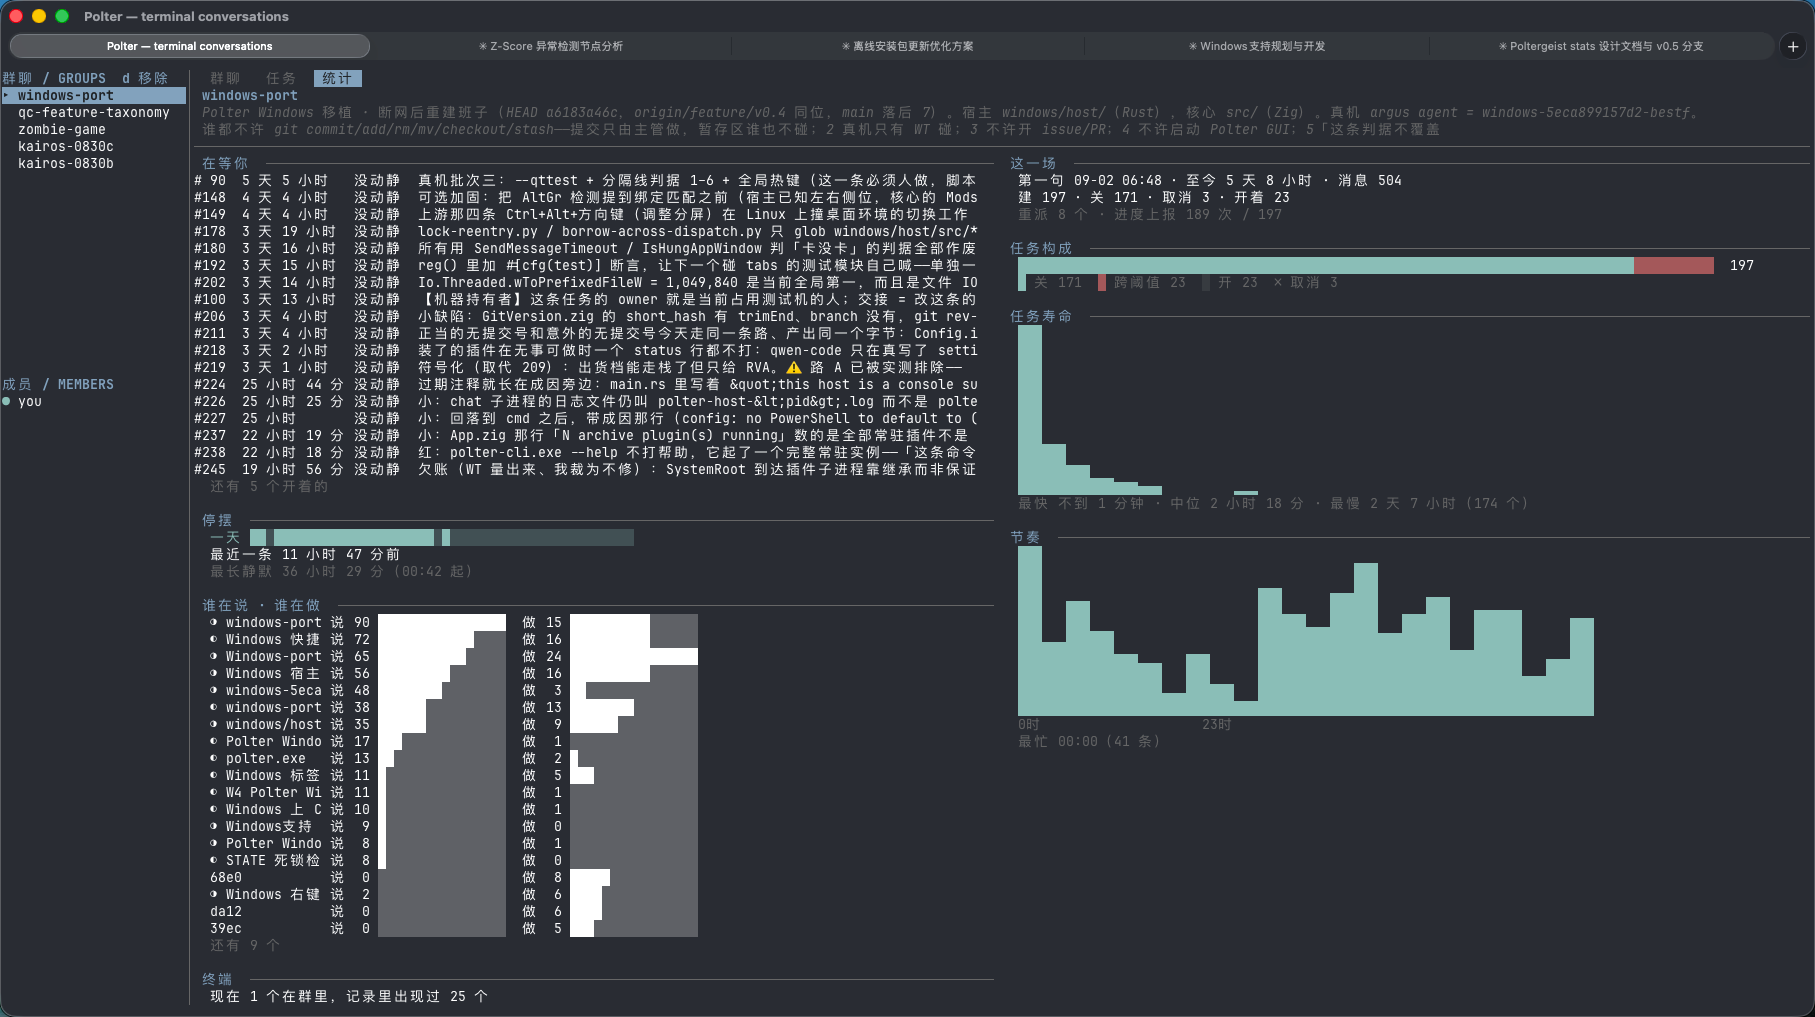Screen dimensions: 1815x1017
Task: Click the warning icon in row #219
Action: pos(794,367)
